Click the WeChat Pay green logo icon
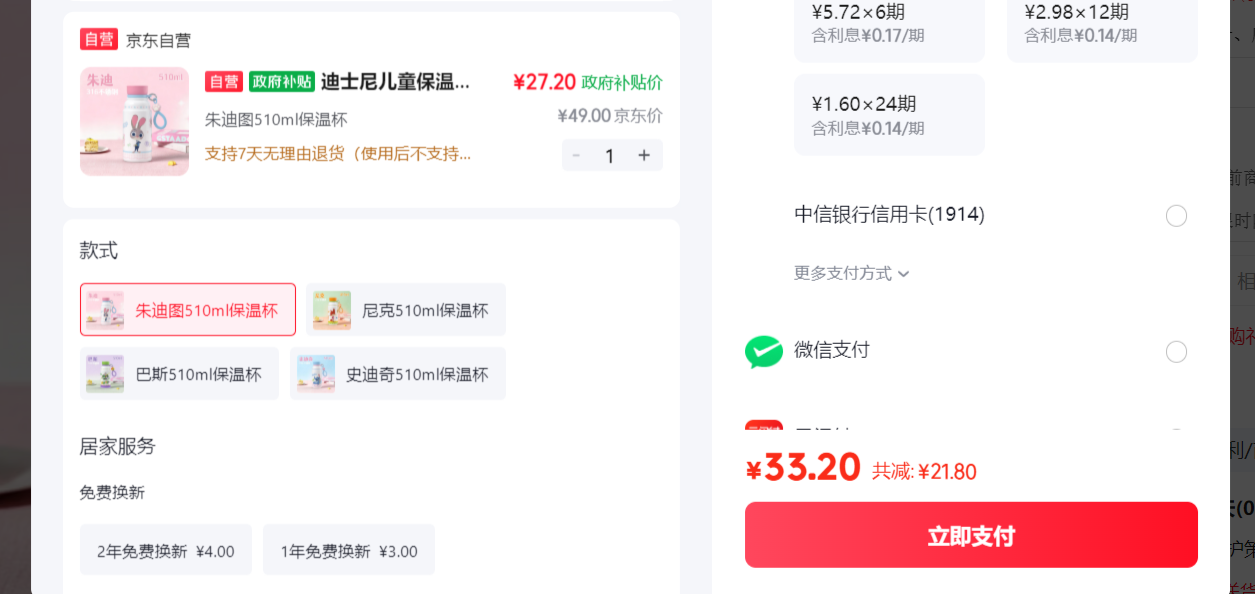 point(764,352)
